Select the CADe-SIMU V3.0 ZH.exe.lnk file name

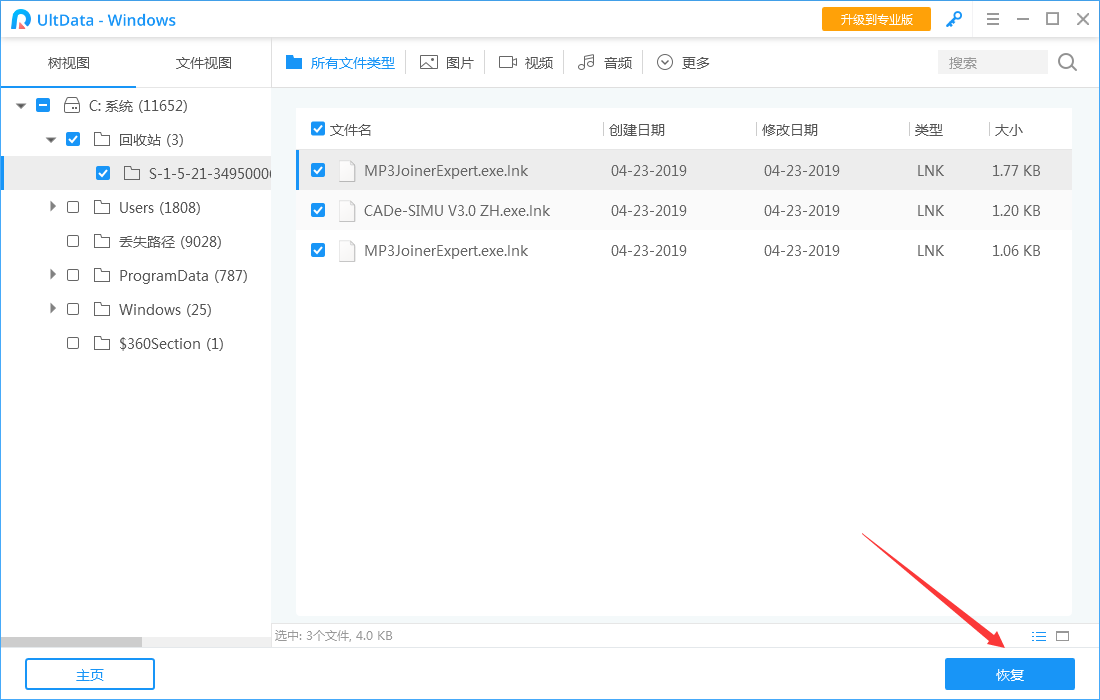[x=457, y=210]
